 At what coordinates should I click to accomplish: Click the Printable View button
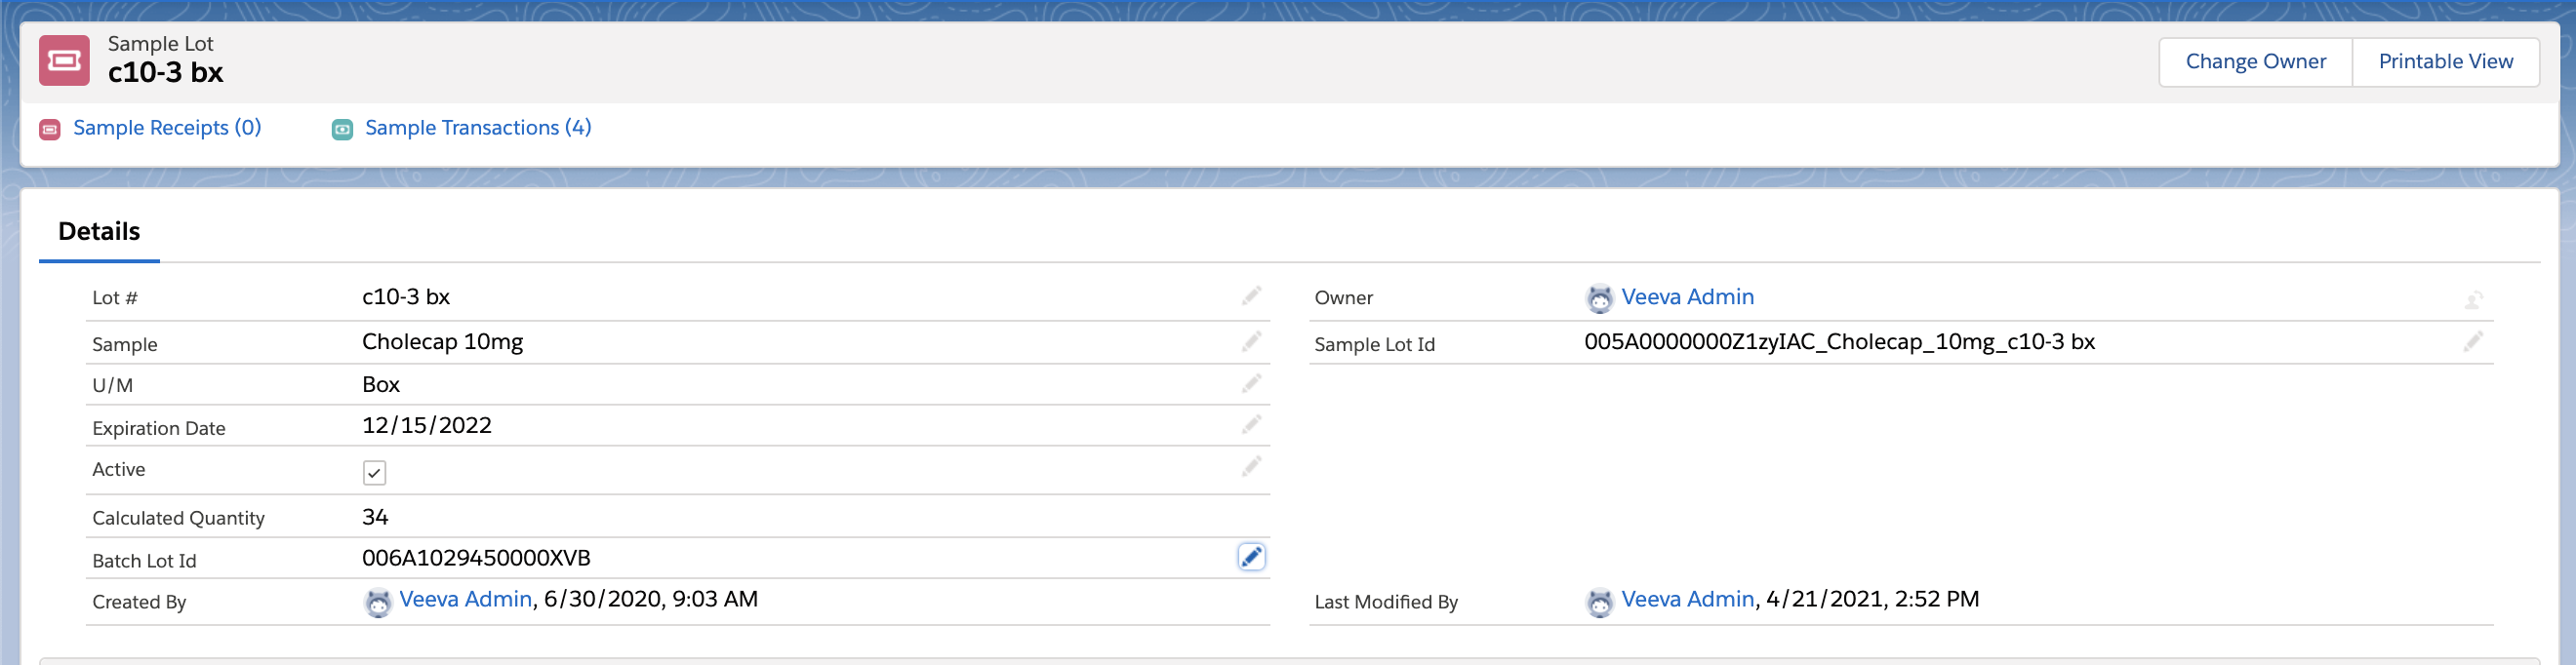tap(2445, 62)
